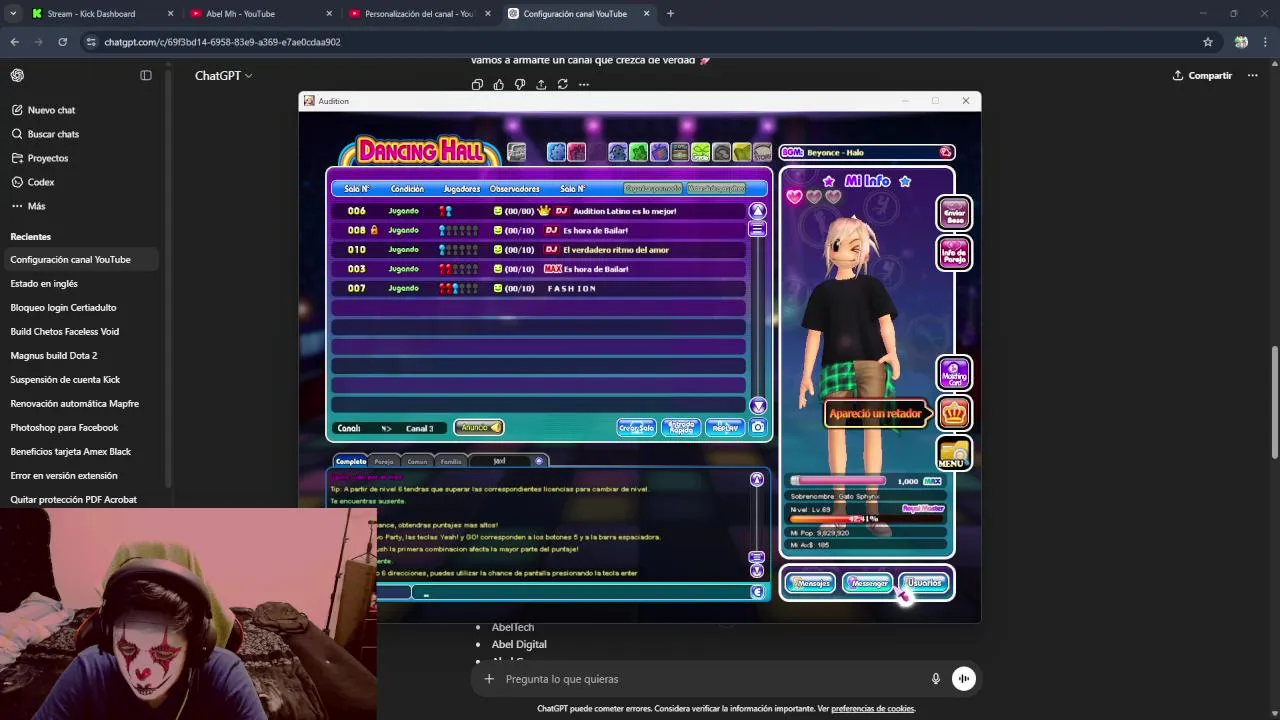Open the MENU folder icon
Viewport: 1280px width, 720px height.
(954, 453)
